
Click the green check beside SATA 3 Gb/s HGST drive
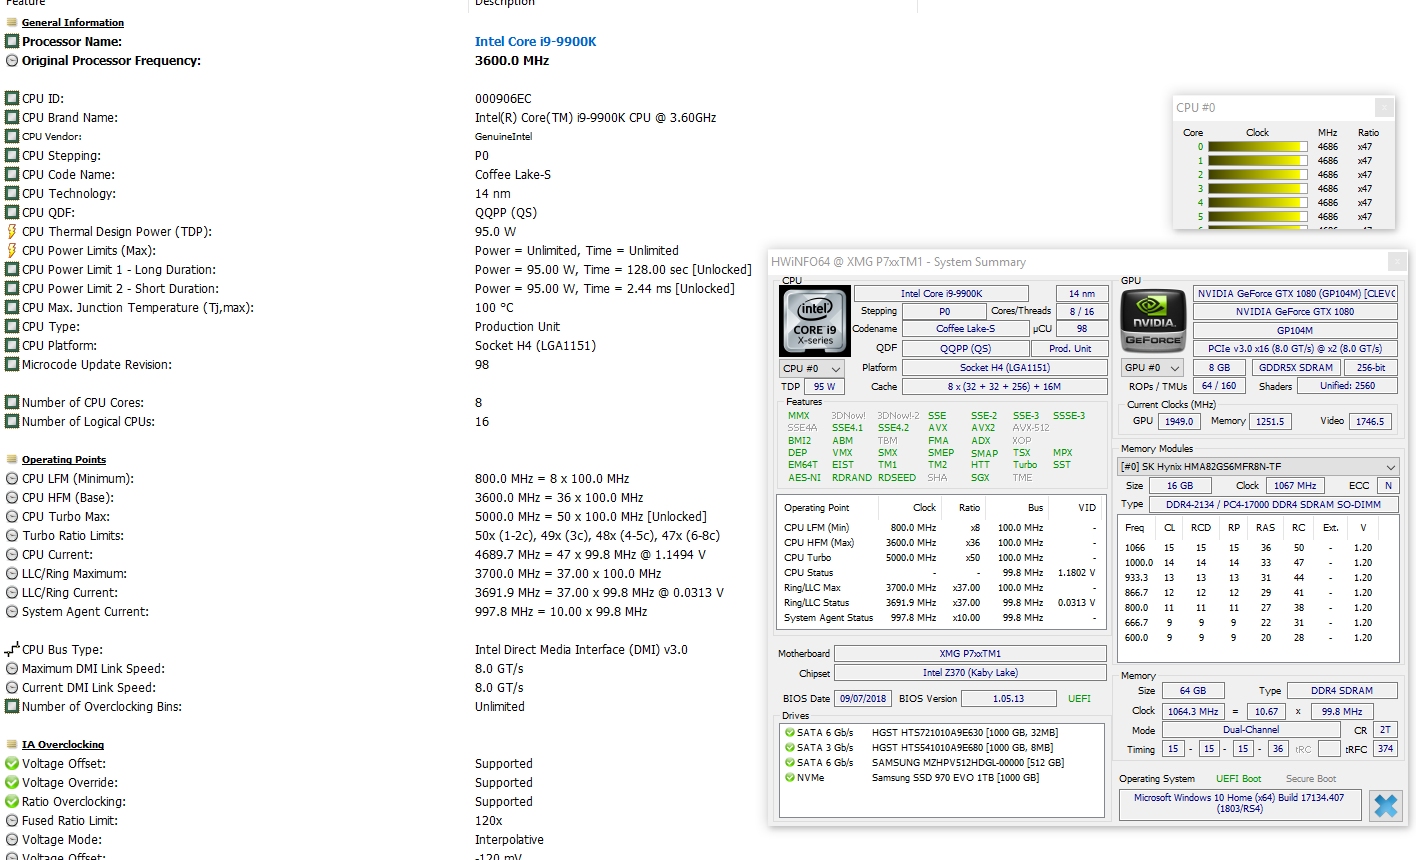pyautogui.click(x=788, y=746)
